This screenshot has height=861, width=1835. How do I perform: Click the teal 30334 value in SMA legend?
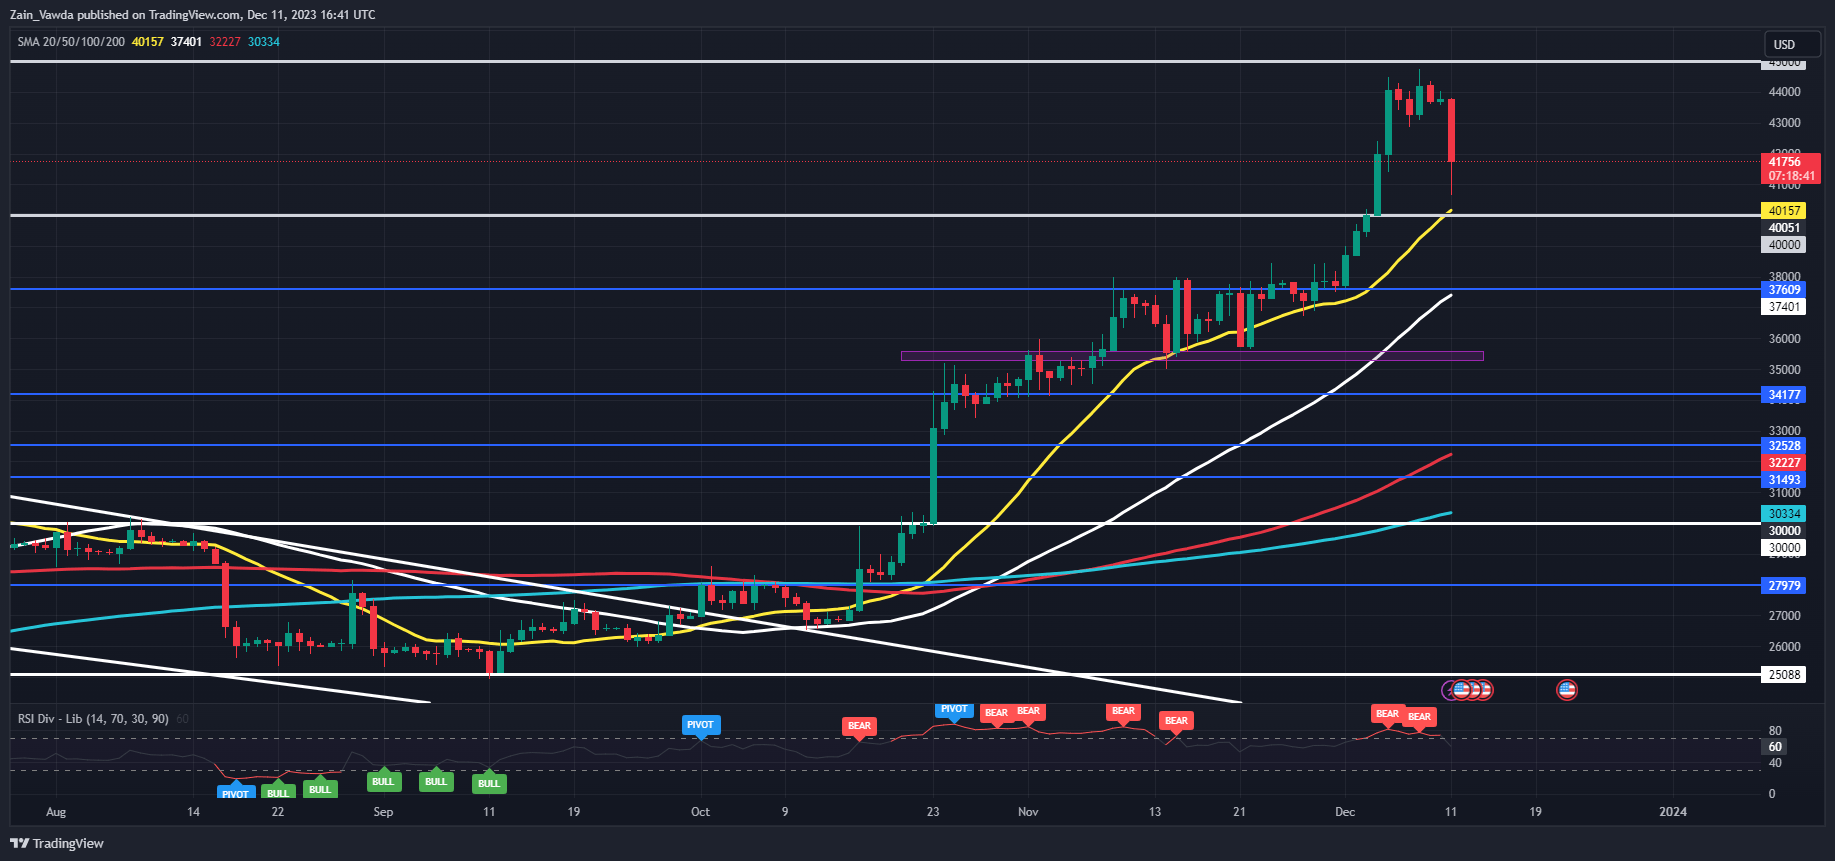pos(264,42)
